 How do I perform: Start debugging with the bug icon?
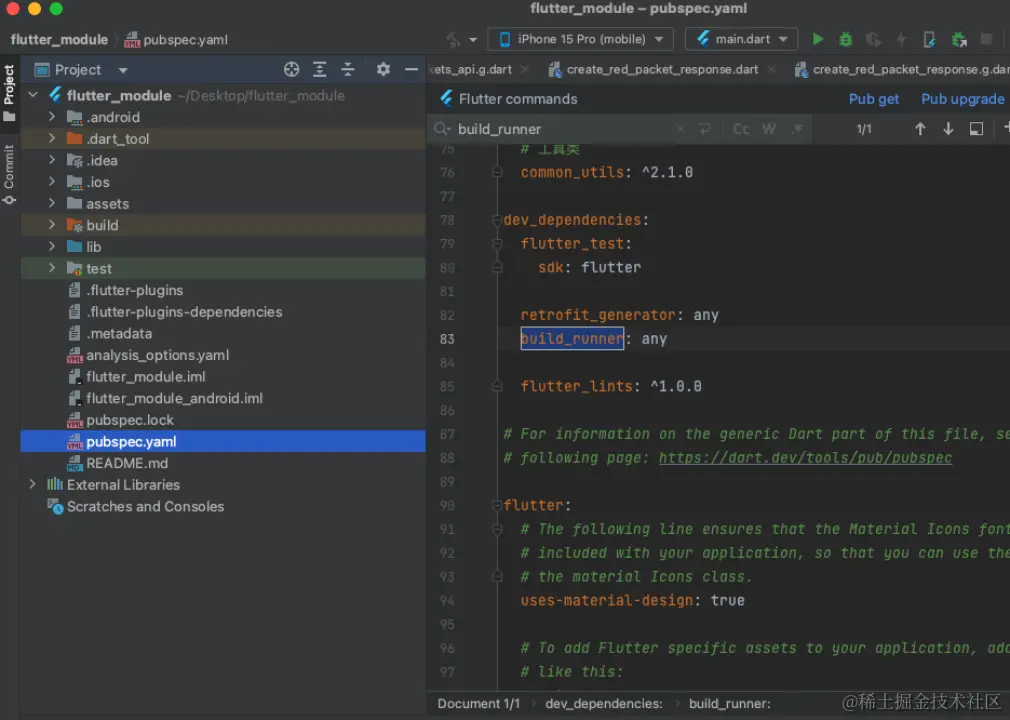pos(846,39)
